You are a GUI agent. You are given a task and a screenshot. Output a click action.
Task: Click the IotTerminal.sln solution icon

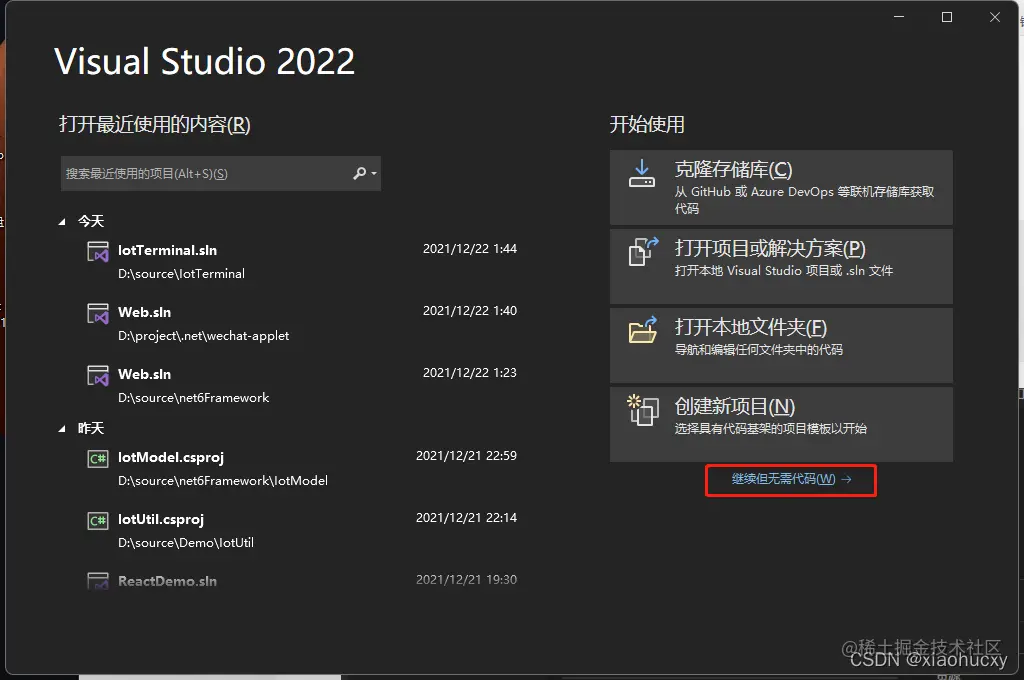(x=98, y=251)
